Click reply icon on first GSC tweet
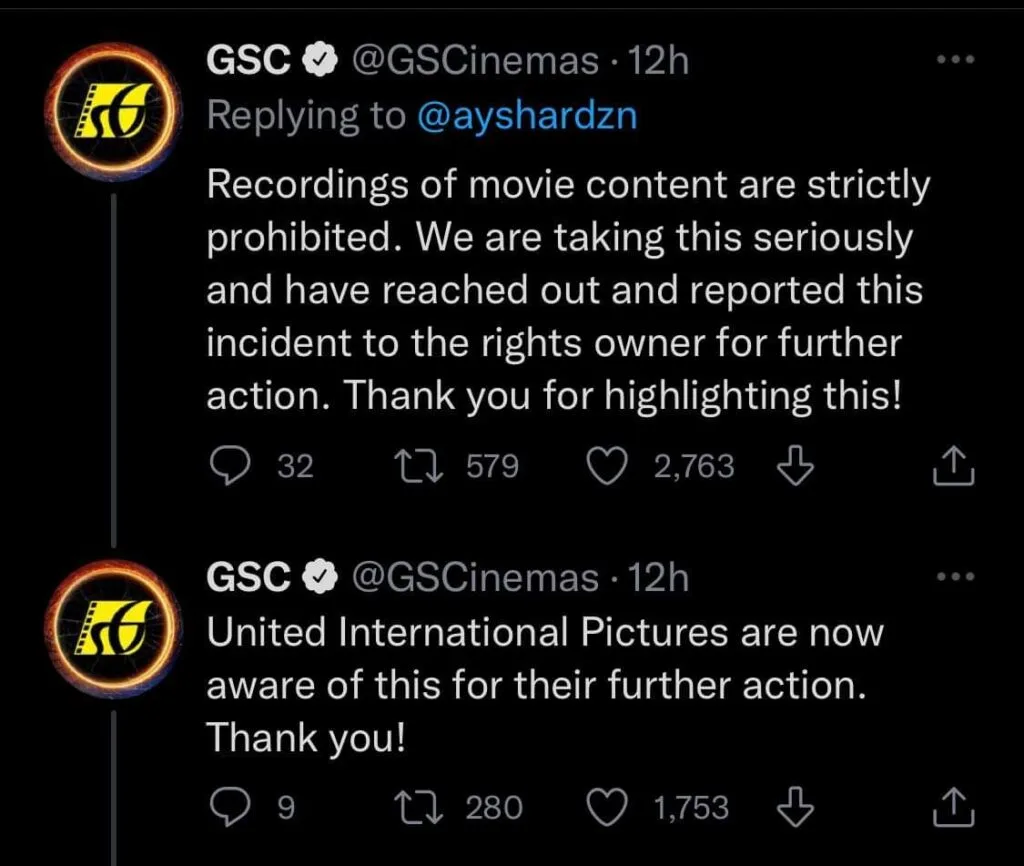This screenshot has width=1024, height=866. click(x=231, y=466)
